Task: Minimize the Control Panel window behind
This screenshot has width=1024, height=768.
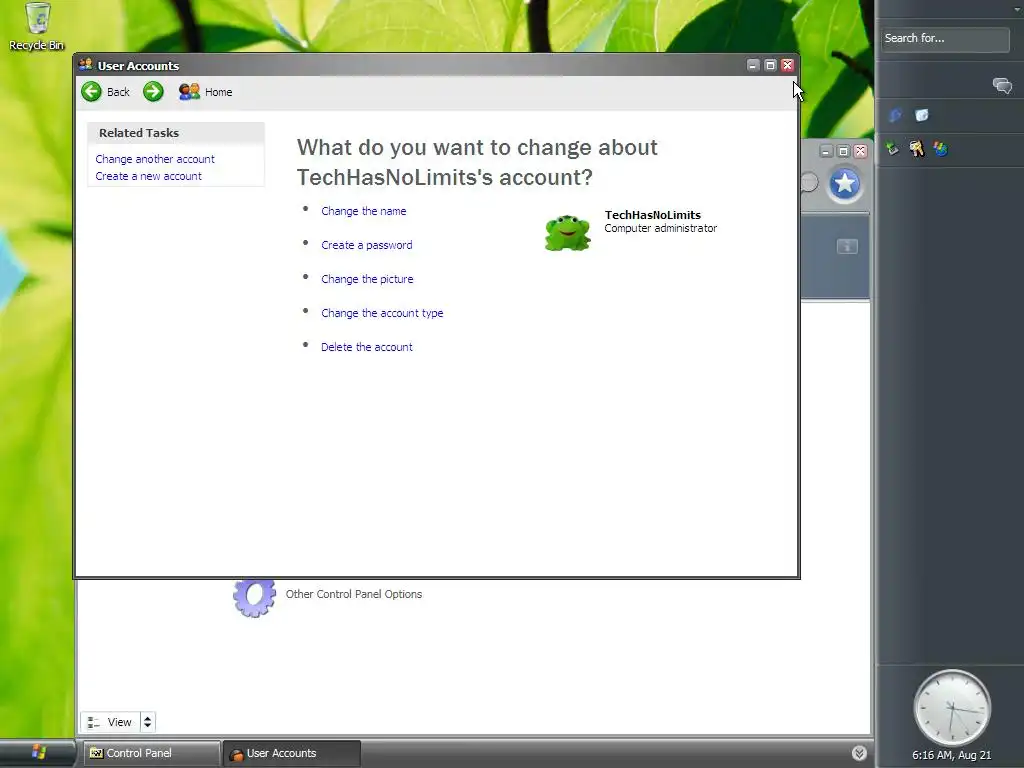Action: pos(826,152)
